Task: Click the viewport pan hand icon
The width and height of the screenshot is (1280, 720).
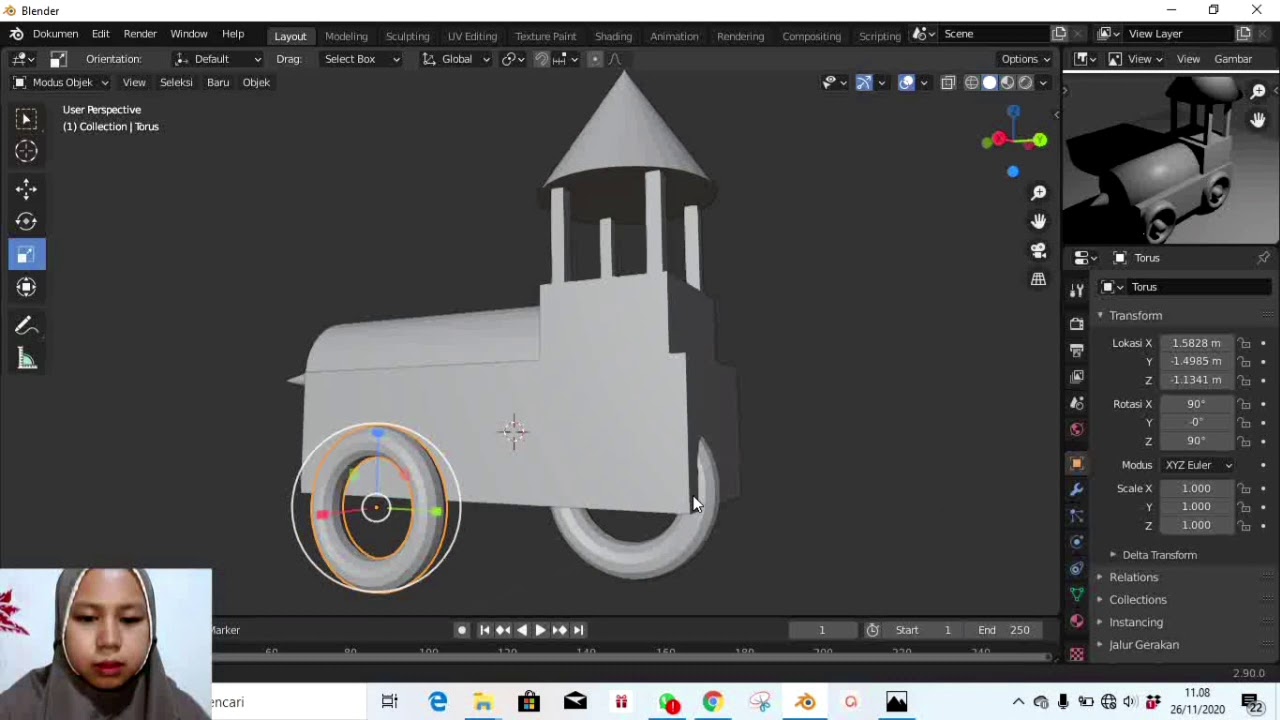Action: pyautogui.click(x=1039, y=221)
